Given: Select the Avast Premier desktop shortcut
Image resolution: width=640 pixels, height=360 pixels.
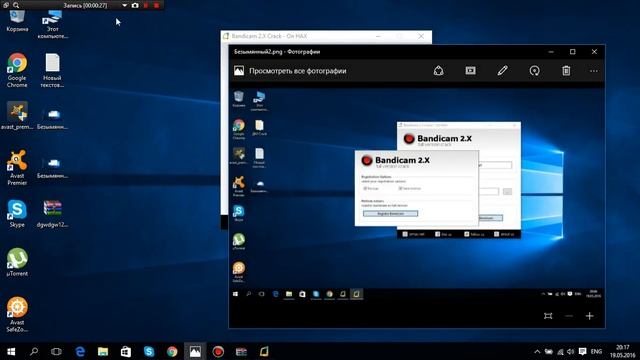Looking at the screenshot, I should [17, 168].
